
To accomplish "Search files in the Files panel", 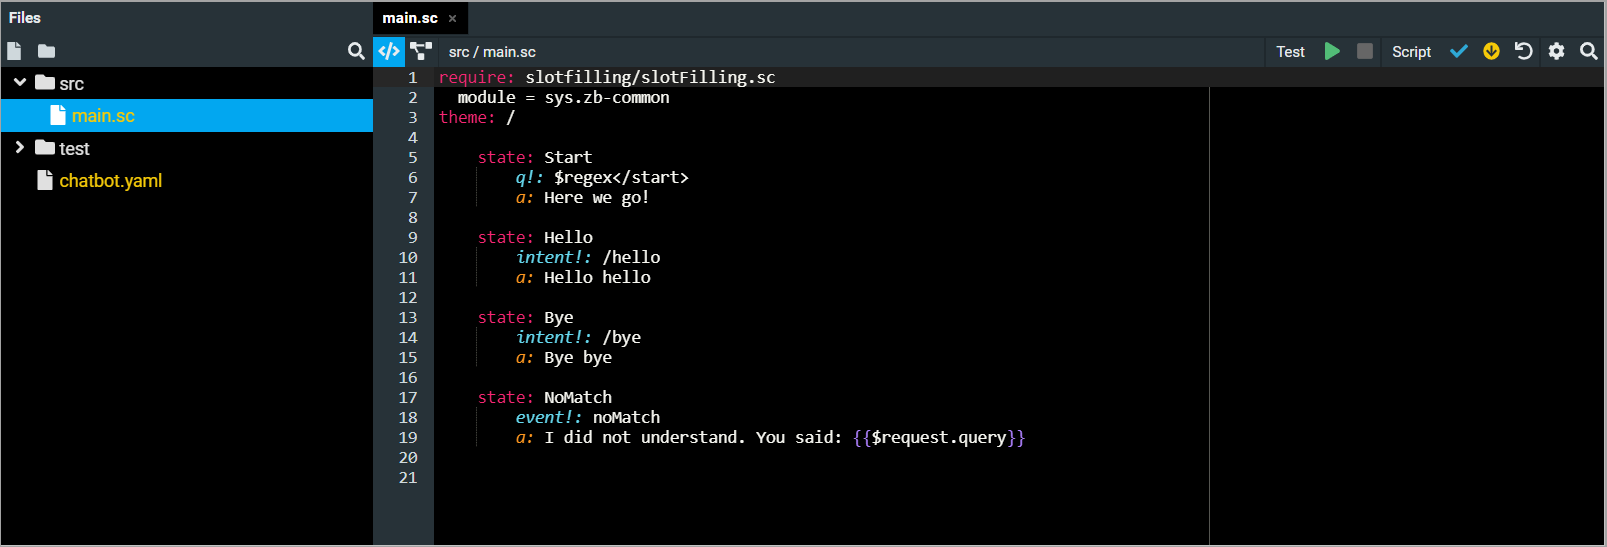I will pos(356,51).
